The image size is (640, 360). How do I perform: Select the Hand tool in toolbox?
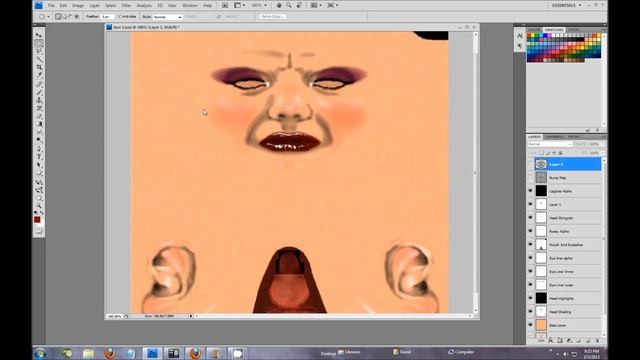[x=39, y=198]
